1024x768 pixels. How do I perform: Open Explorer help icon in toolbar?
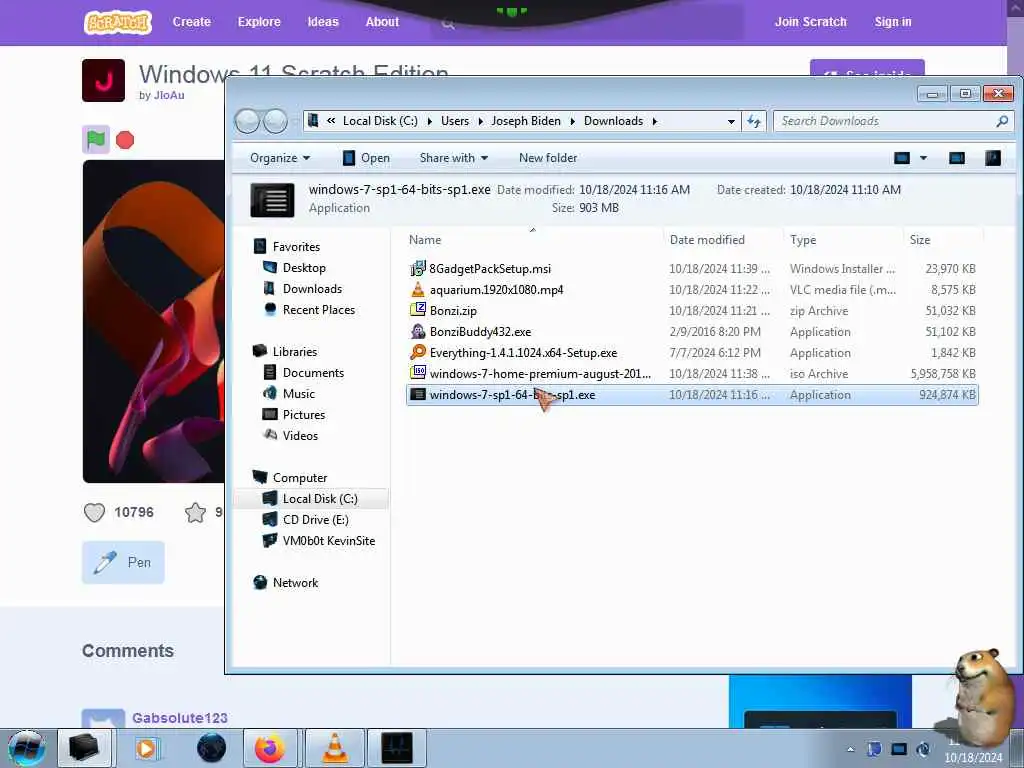[x=993, y=158]
